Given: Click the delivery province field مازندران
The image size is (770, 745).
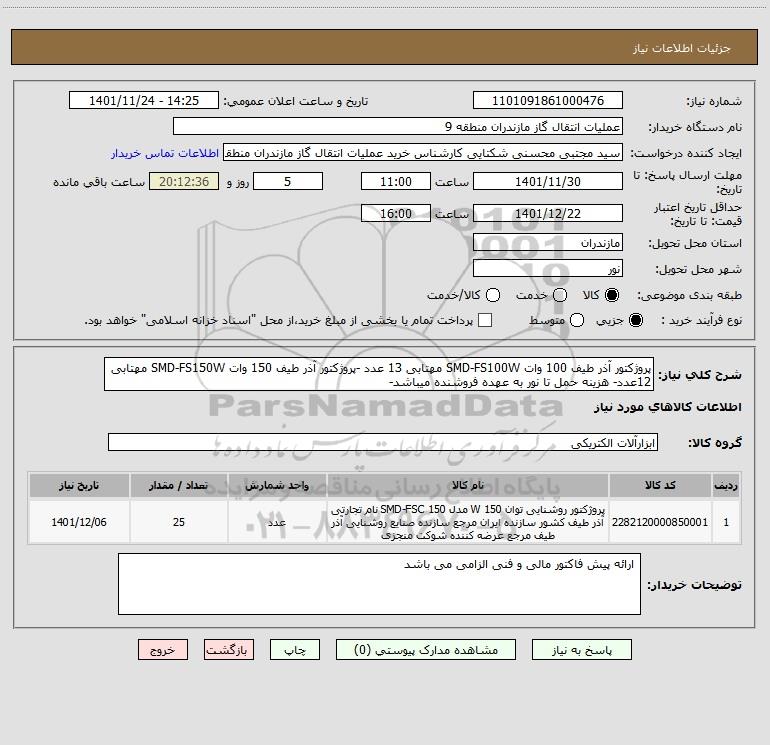Looking at the screenshot, I should click(x=548, y=243).
